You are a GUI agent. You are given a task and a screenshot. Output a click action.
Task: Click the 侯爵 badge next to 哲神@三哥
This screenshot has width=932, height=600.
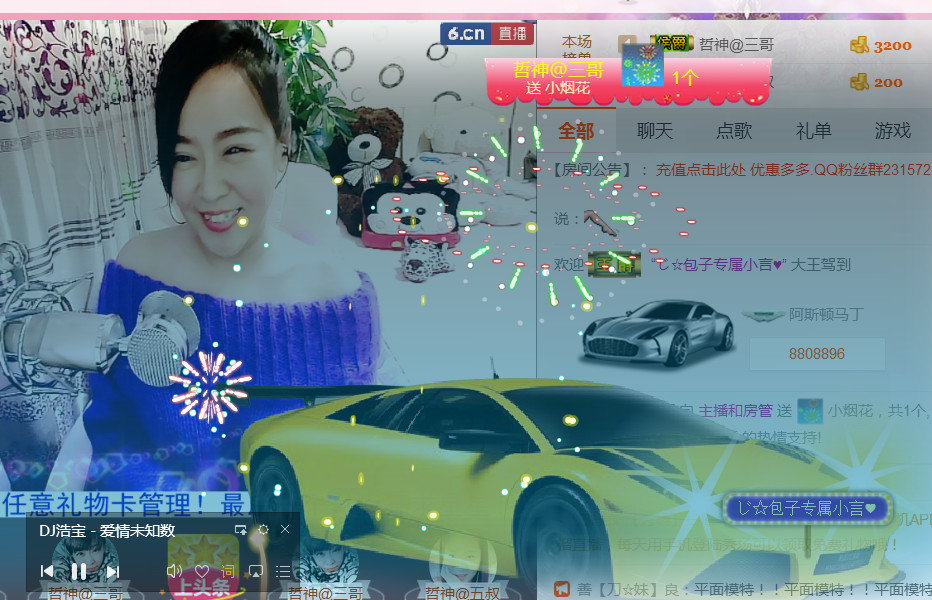click(x=672, y=43)
